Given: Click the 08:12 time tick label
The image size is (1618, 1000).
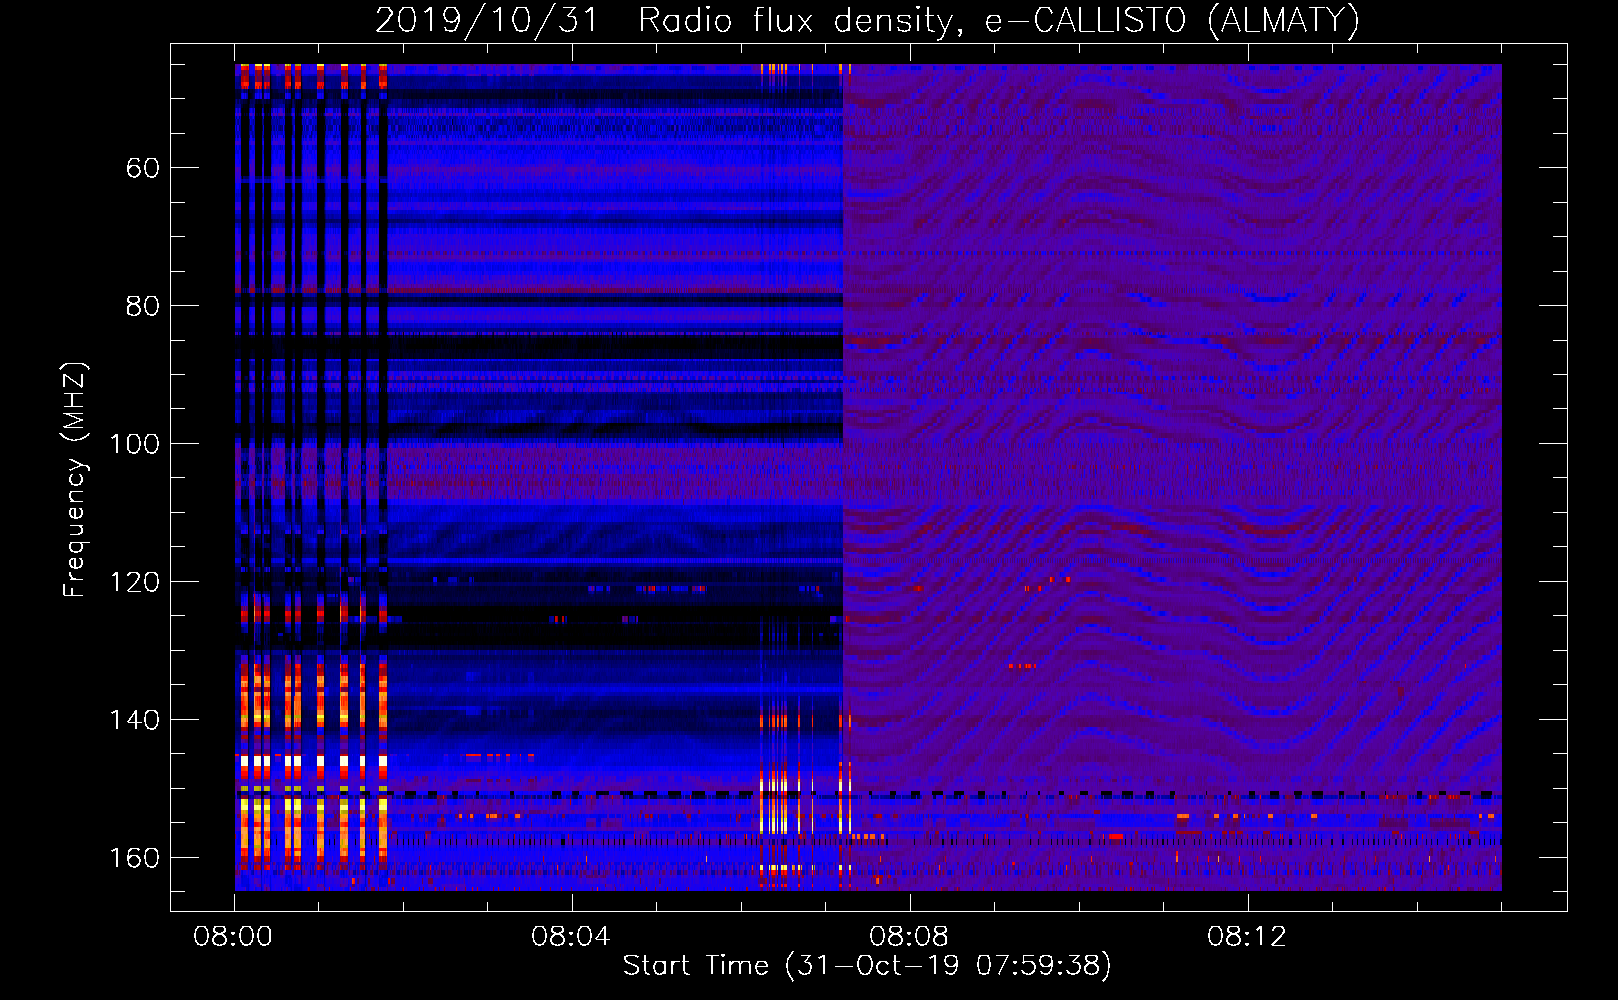Looking at the screenshot, I should (x=1247, y=937).
